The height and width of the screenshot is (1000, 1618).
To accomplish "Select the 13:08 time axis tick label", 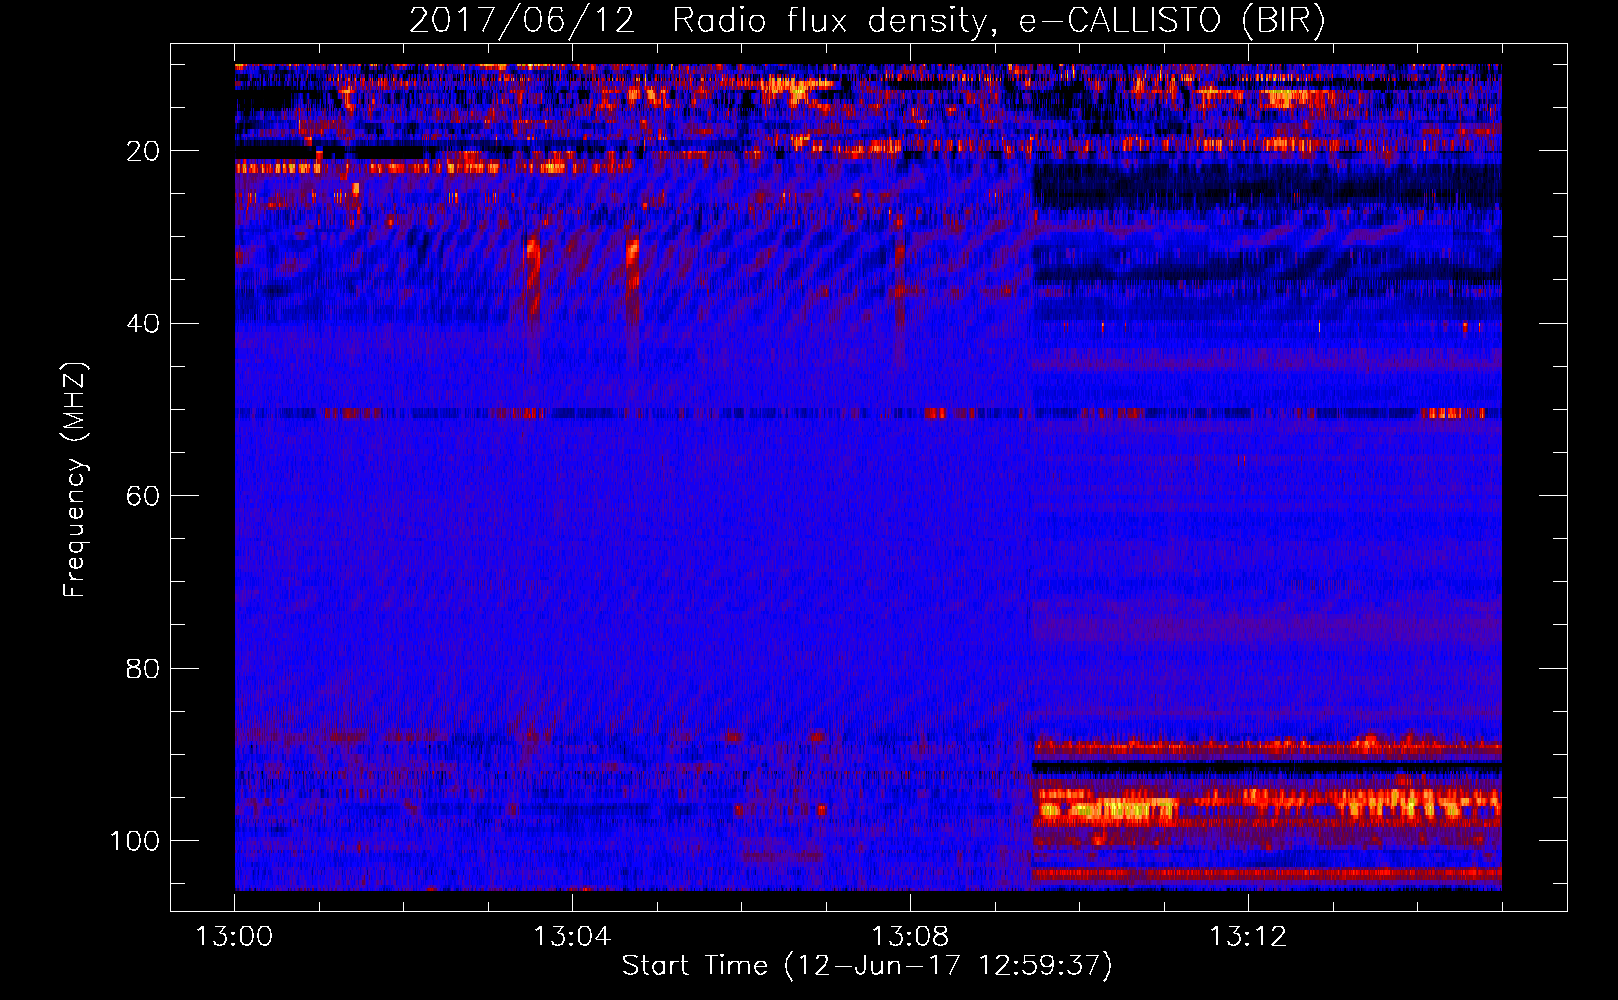I will point(910,937).
